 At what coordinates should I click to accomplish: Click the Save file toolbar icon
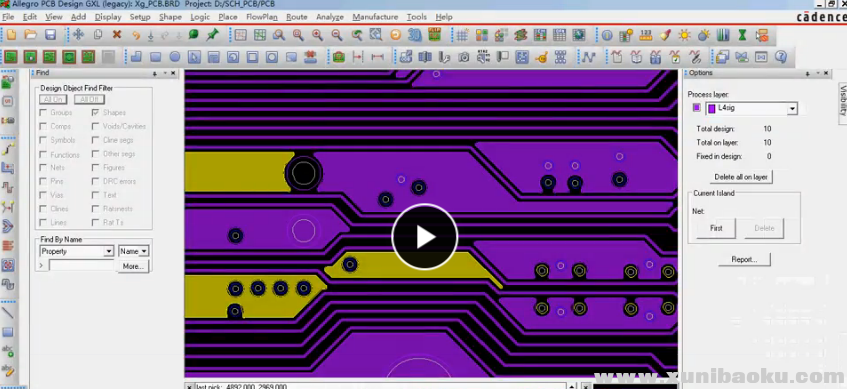[x=50, y=35]
